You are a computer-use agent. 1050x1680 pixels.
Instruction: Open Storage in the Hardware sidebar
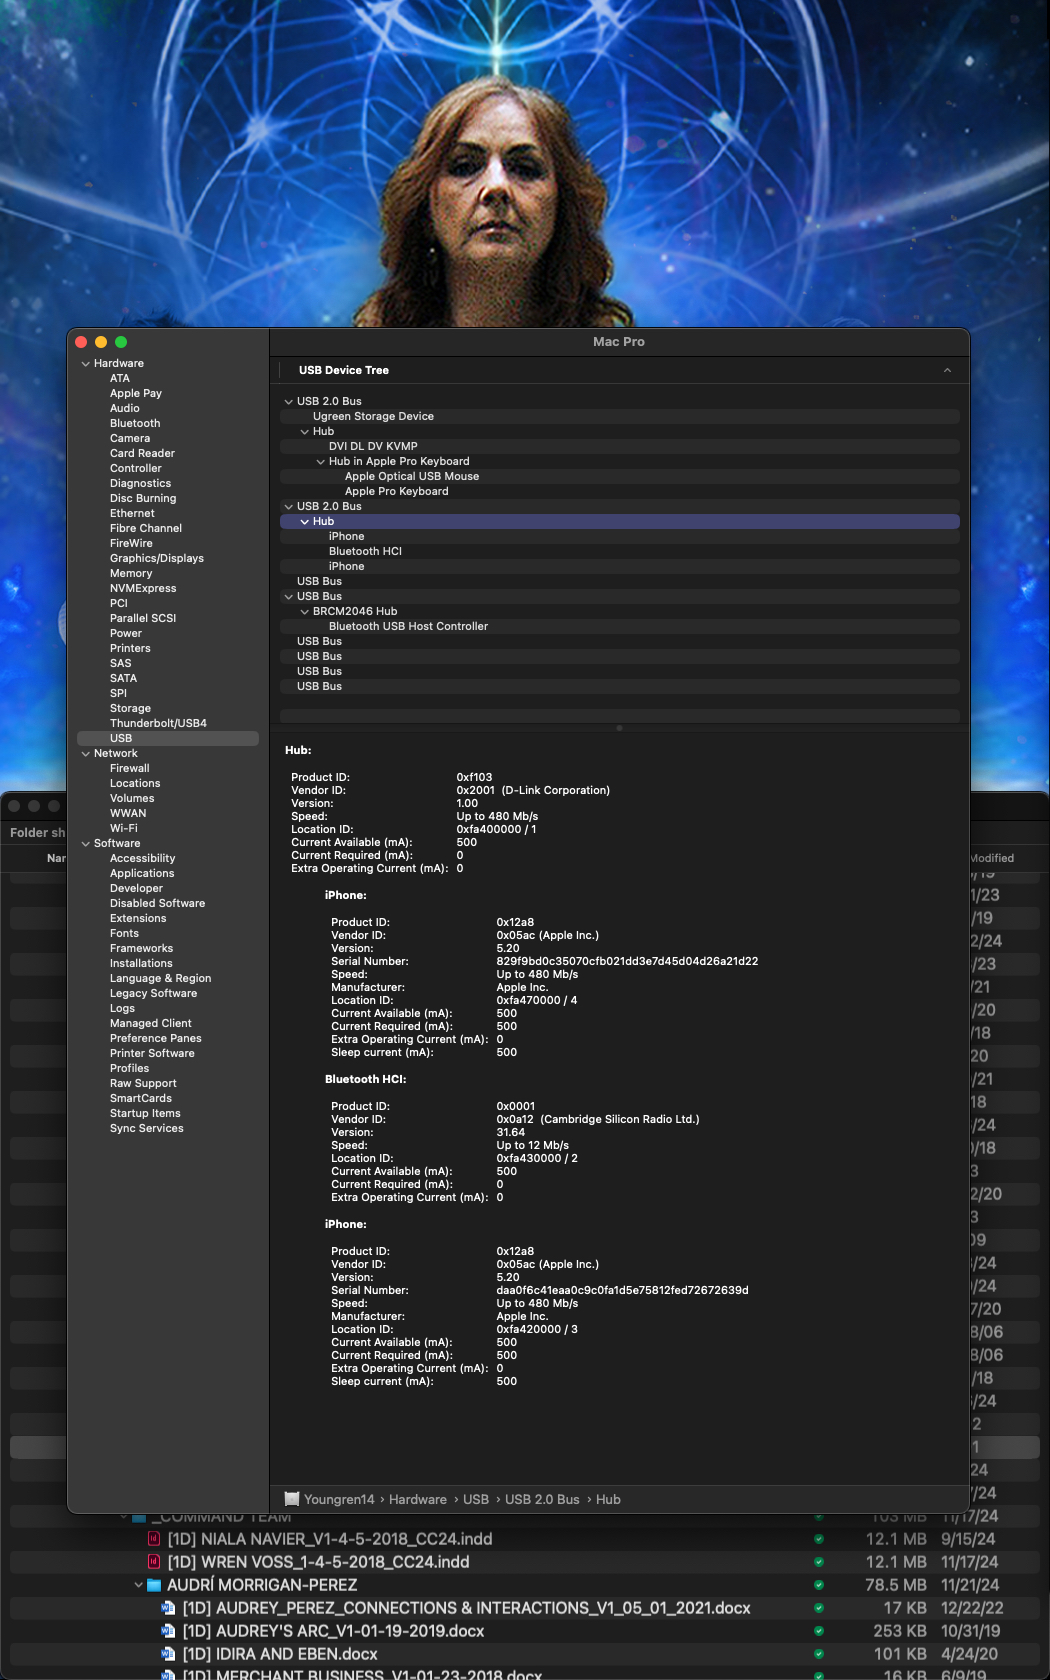(x=130, y=708)
